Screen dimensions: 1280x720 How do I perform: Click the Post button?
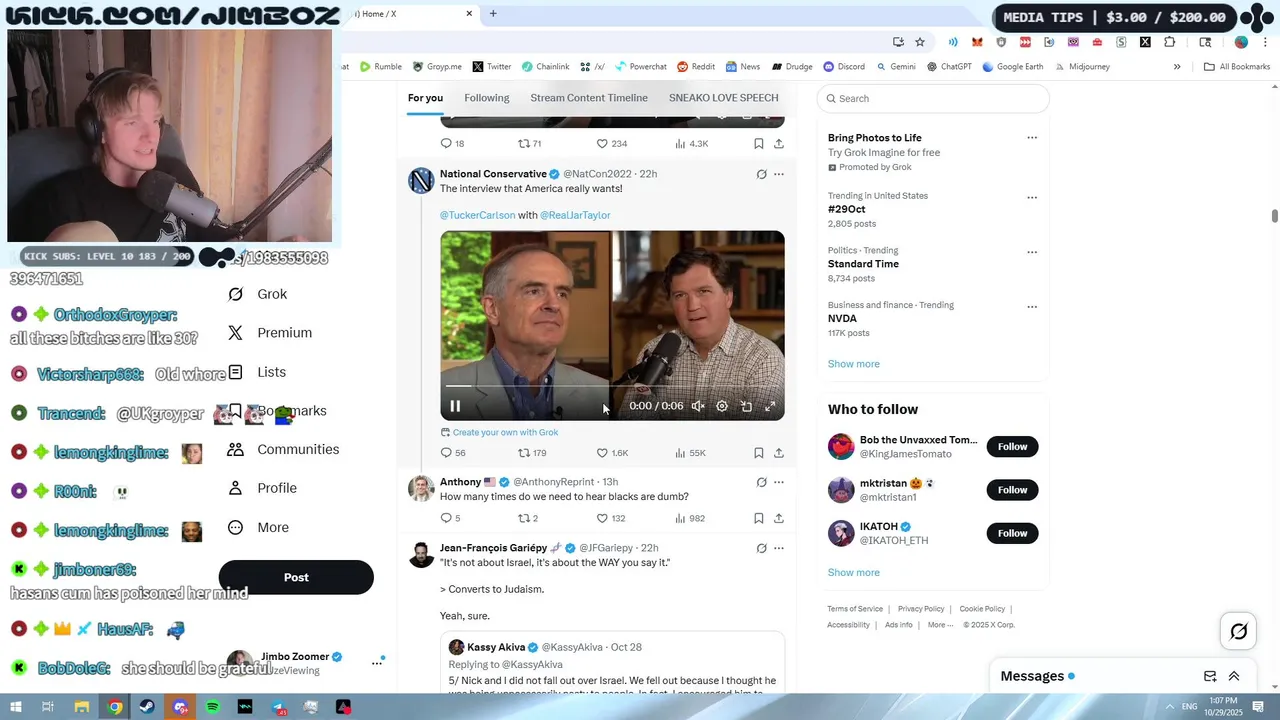pyautogui.click(x=296, y=577)
